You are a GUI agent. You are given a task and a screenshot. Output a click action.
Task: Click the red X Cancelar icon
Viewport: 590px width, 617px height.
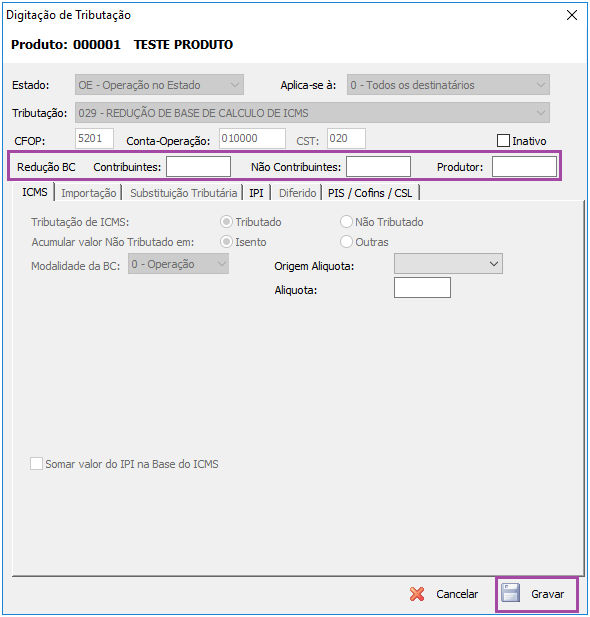[x=417, y=594]
